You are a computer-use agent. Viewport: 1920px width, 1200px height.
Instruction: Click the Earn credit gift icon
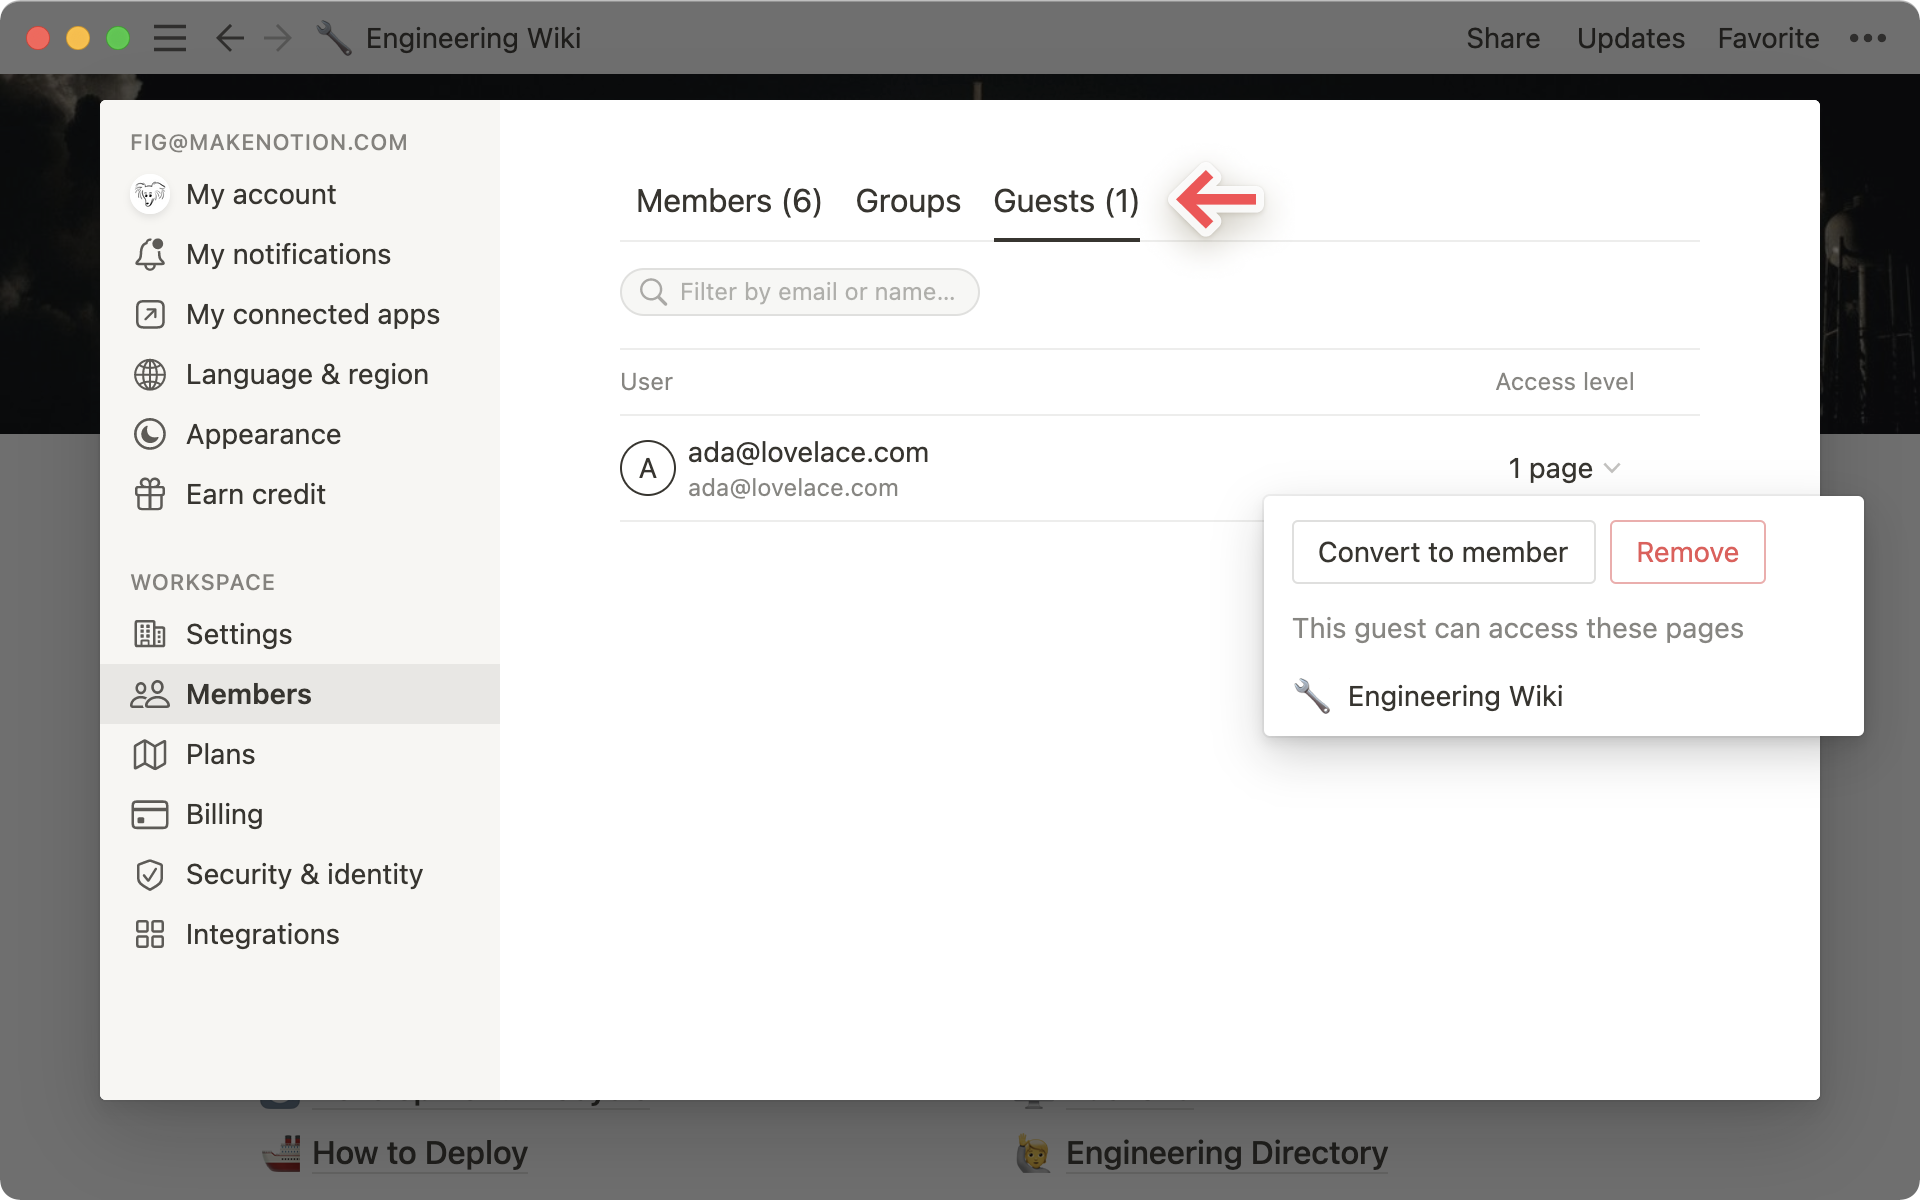149,494
